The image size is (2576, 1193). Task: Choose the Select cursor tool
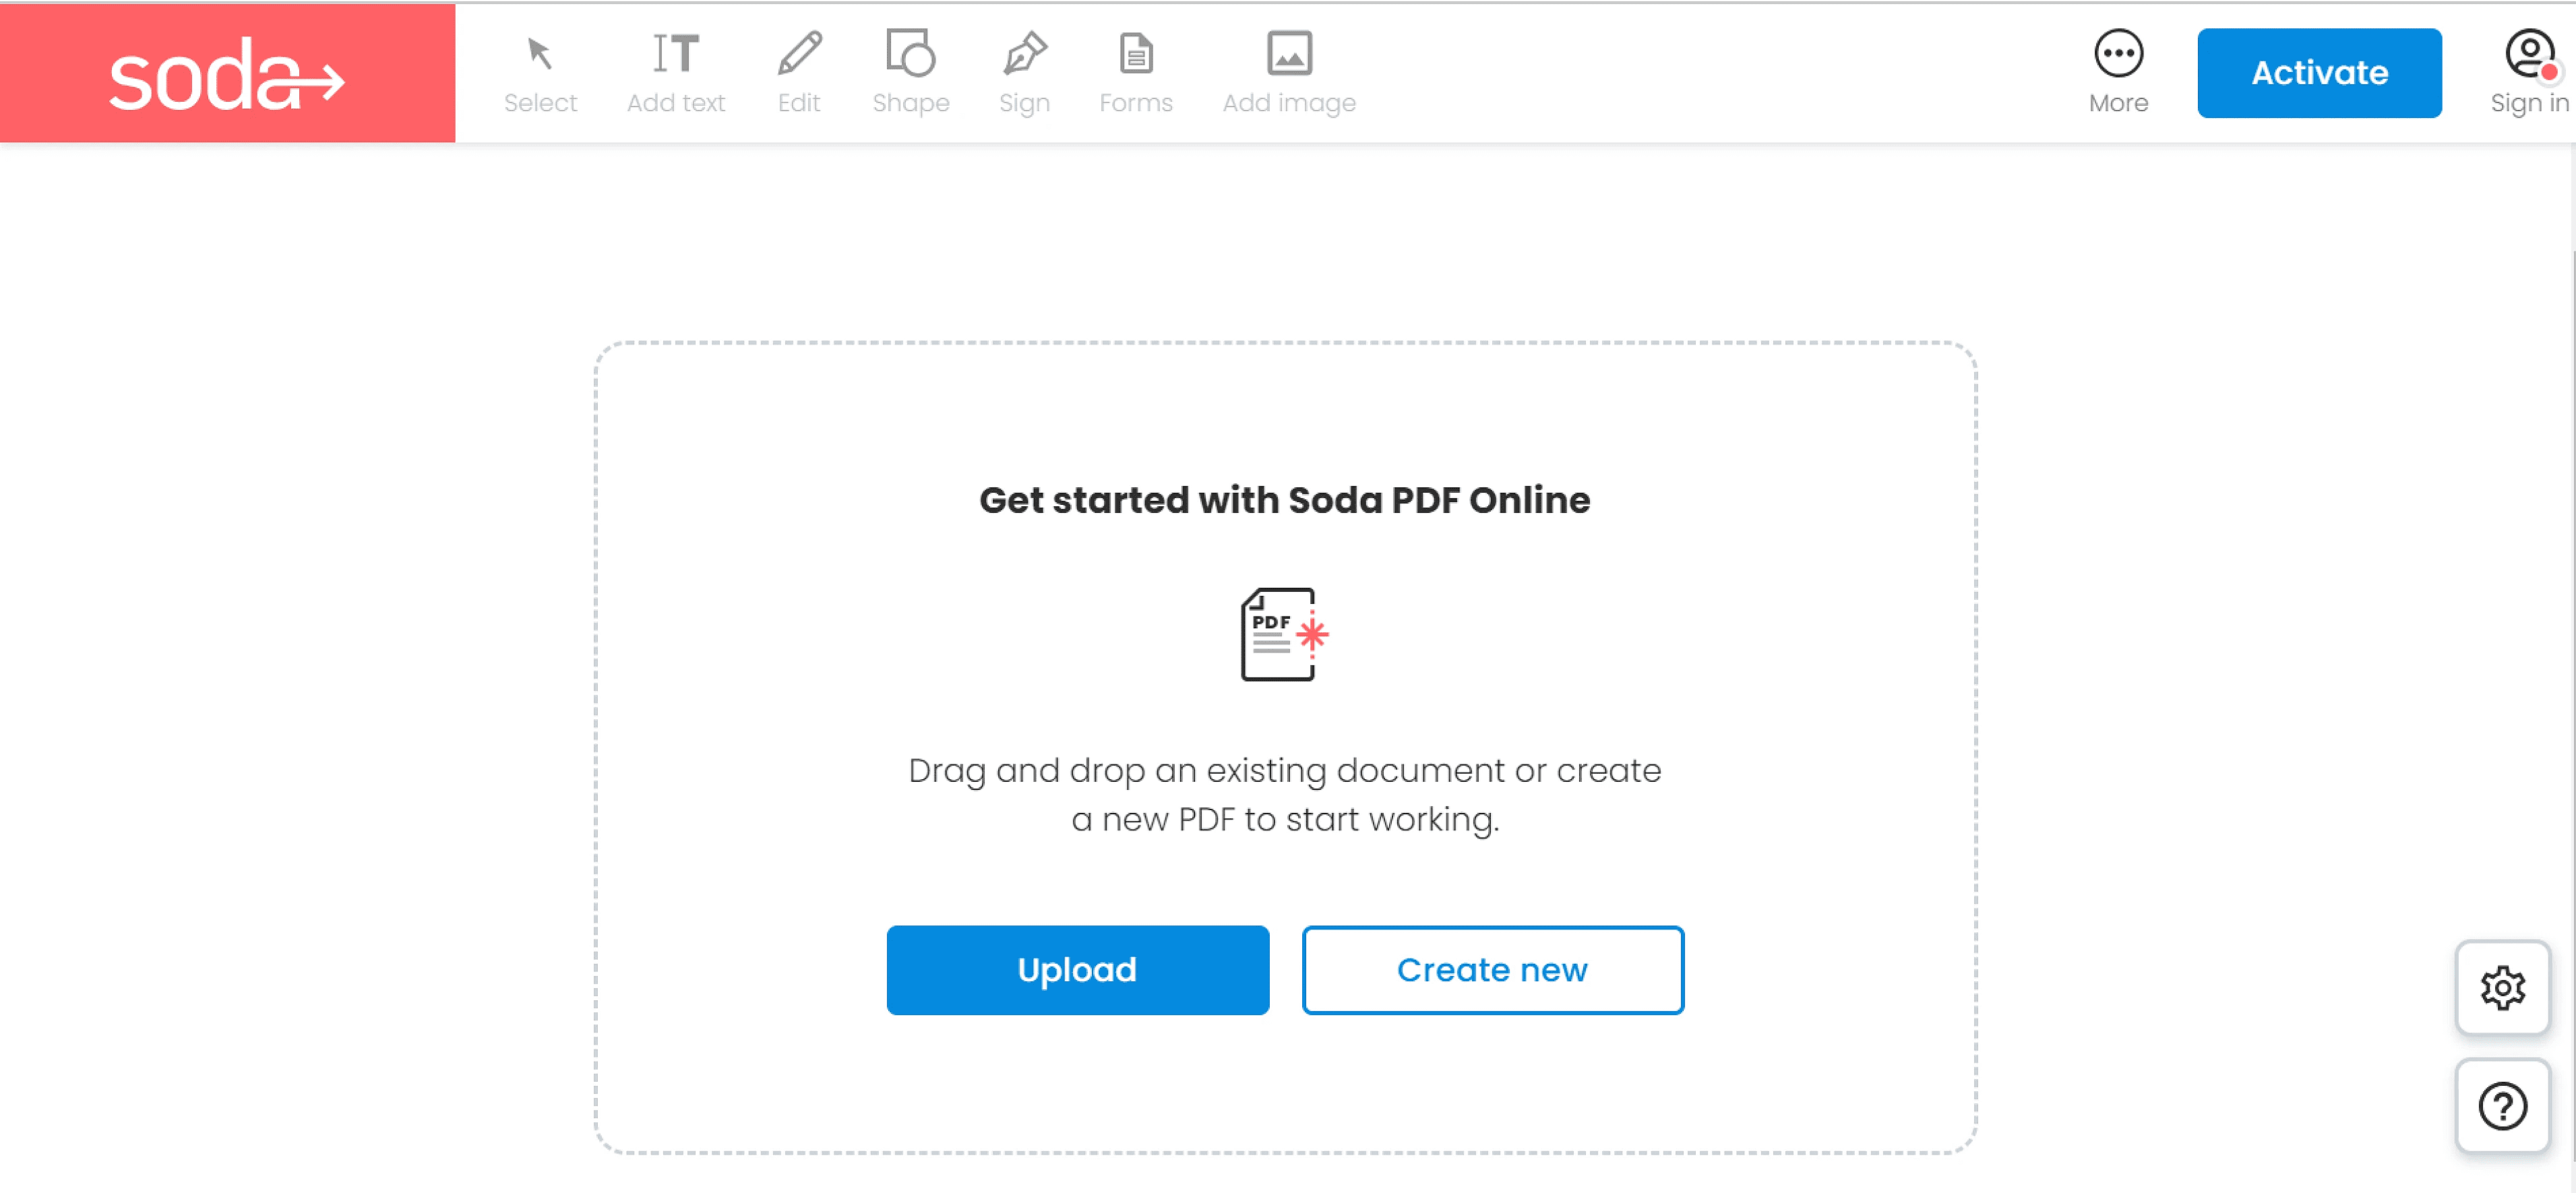click(x=540, y=73)
